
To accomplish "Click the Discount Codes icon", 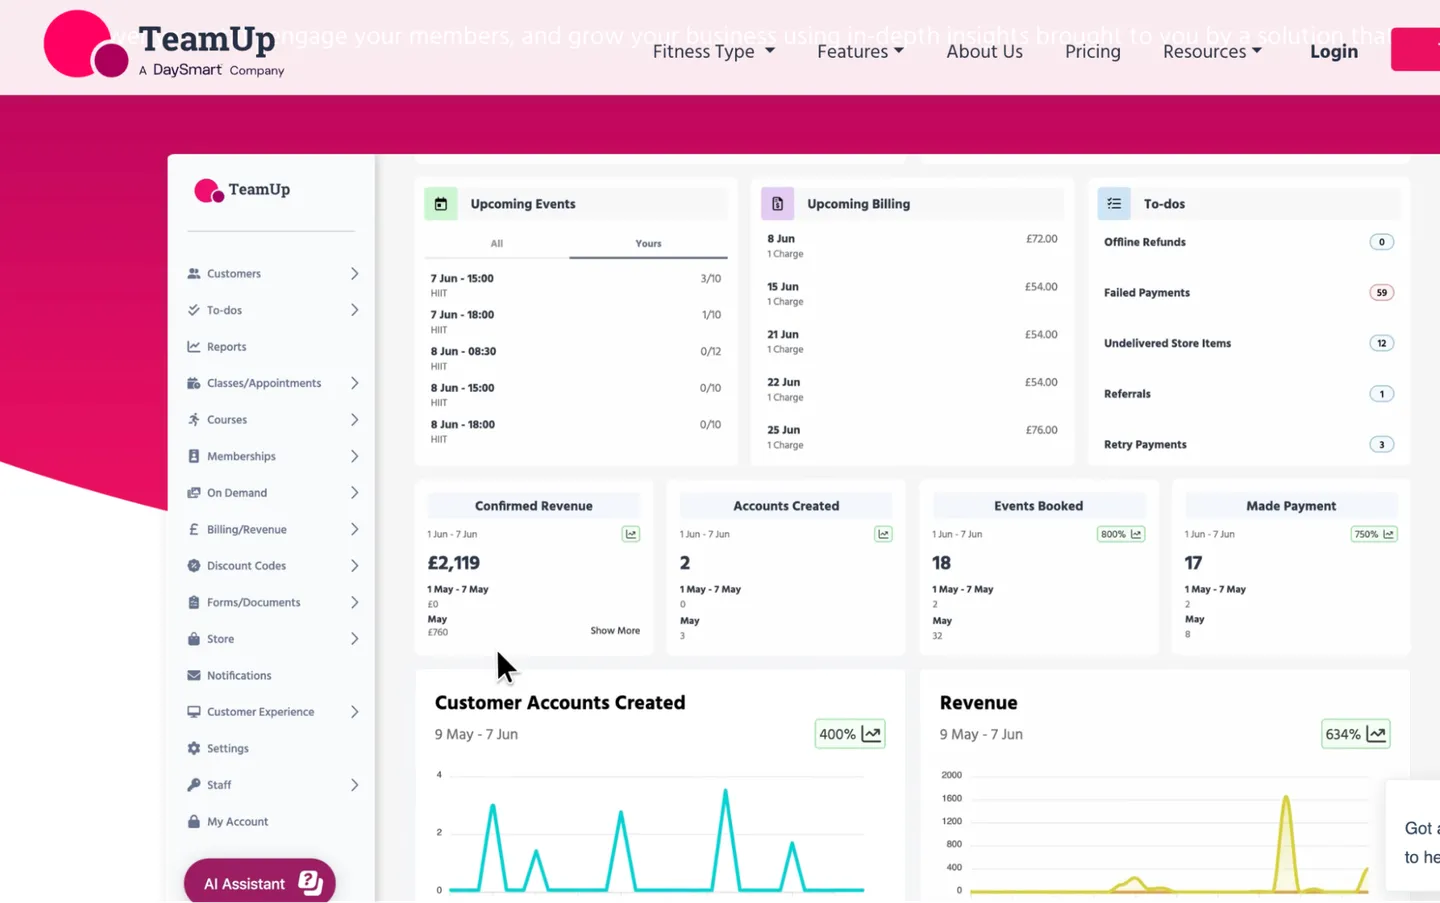I will pos(194,566).
